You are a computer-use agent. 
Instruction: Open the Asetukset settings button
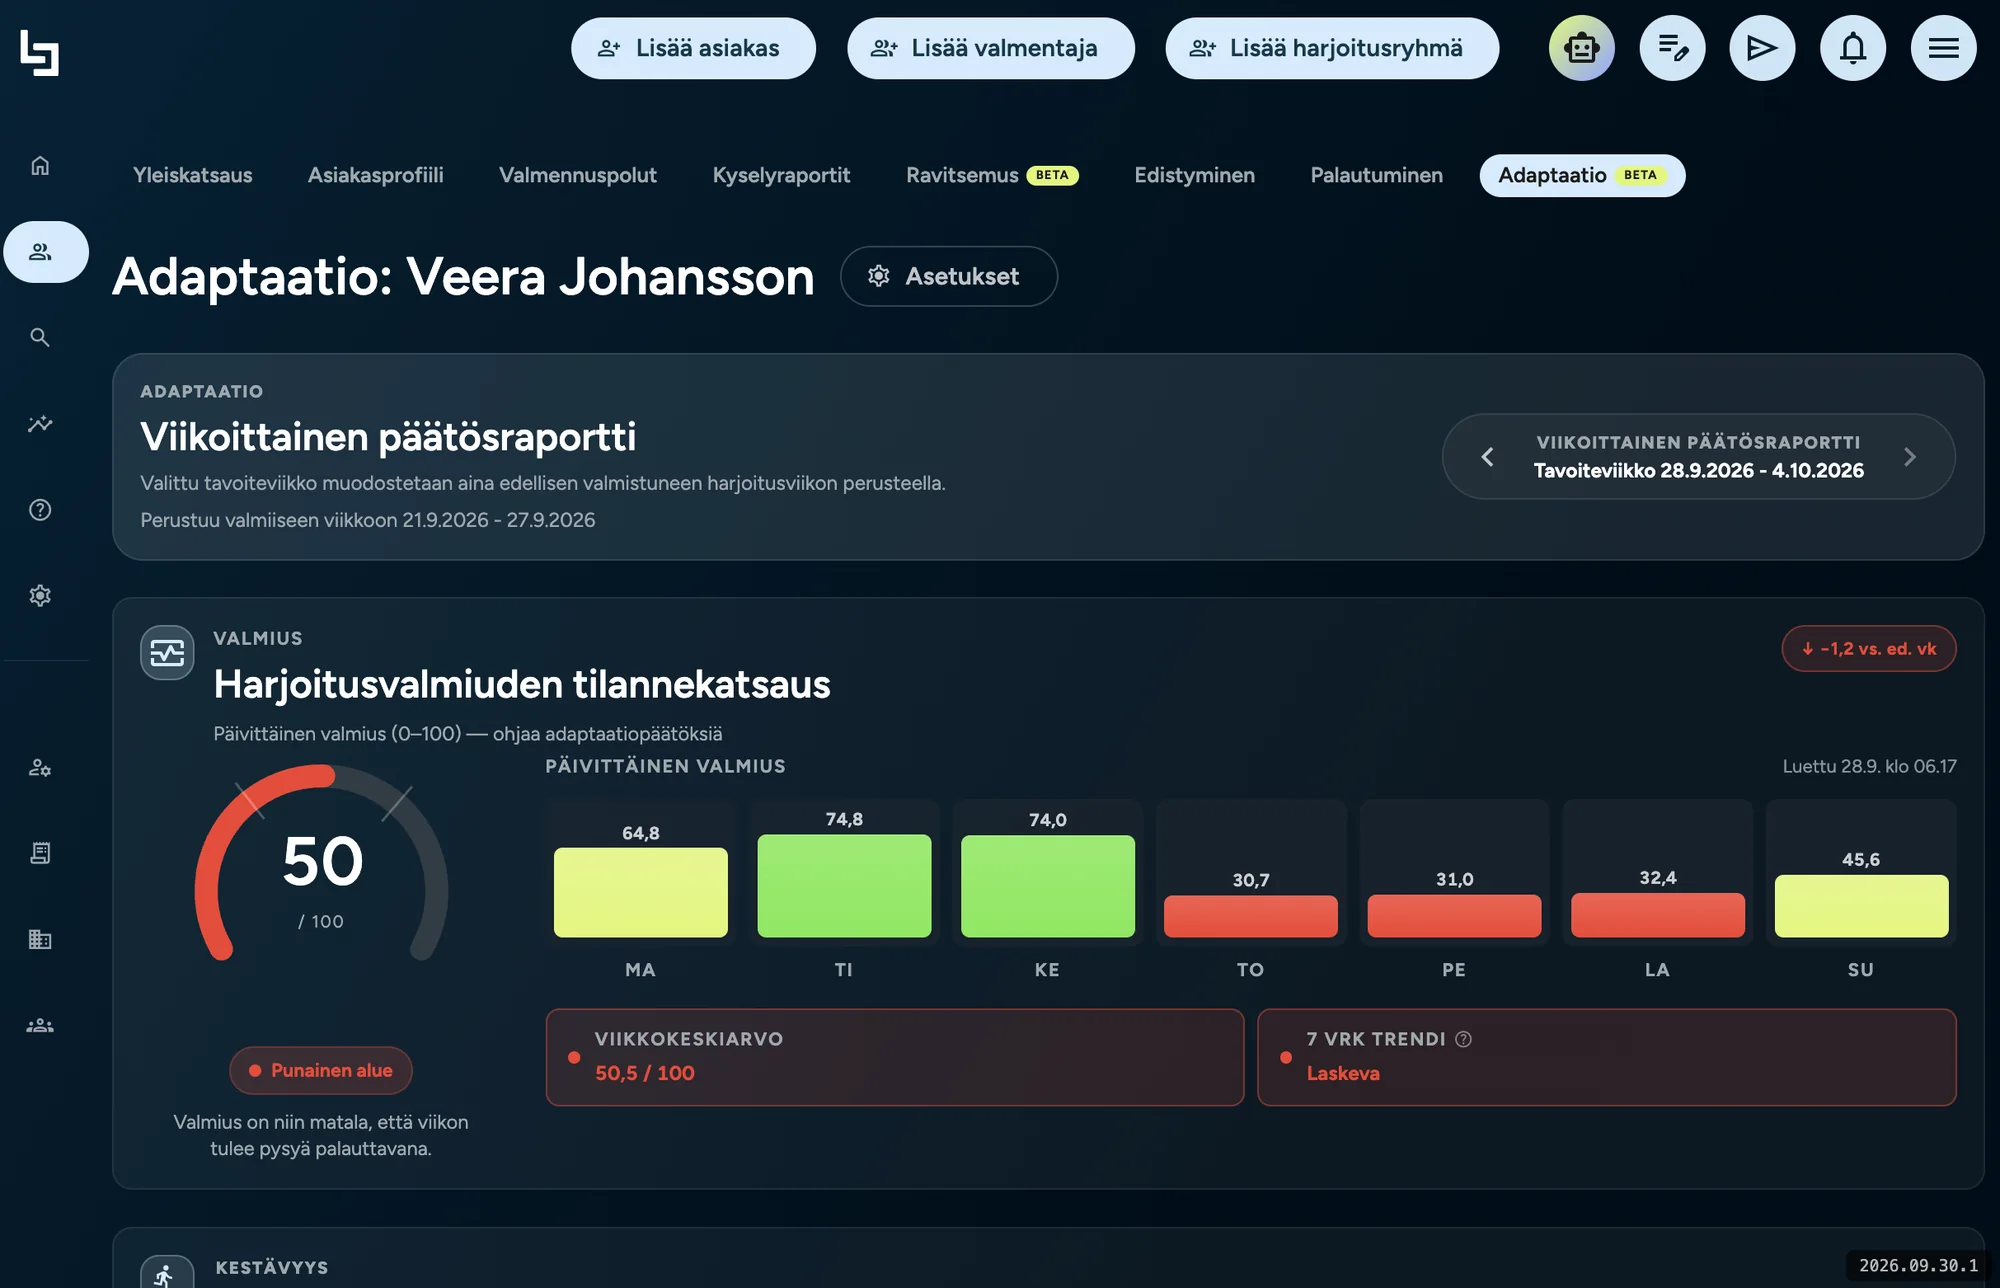pyautogui.click(x=949, y=276)
